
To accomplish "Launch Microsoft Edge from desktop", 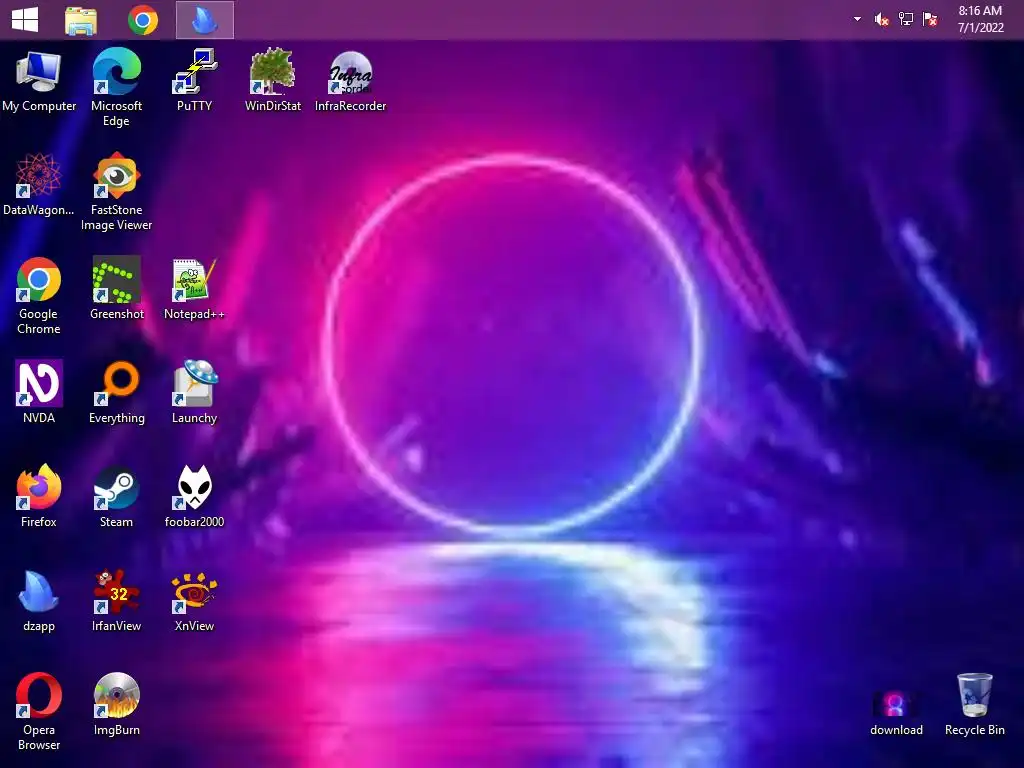I will pyautogui.click(x=116, y=88).
